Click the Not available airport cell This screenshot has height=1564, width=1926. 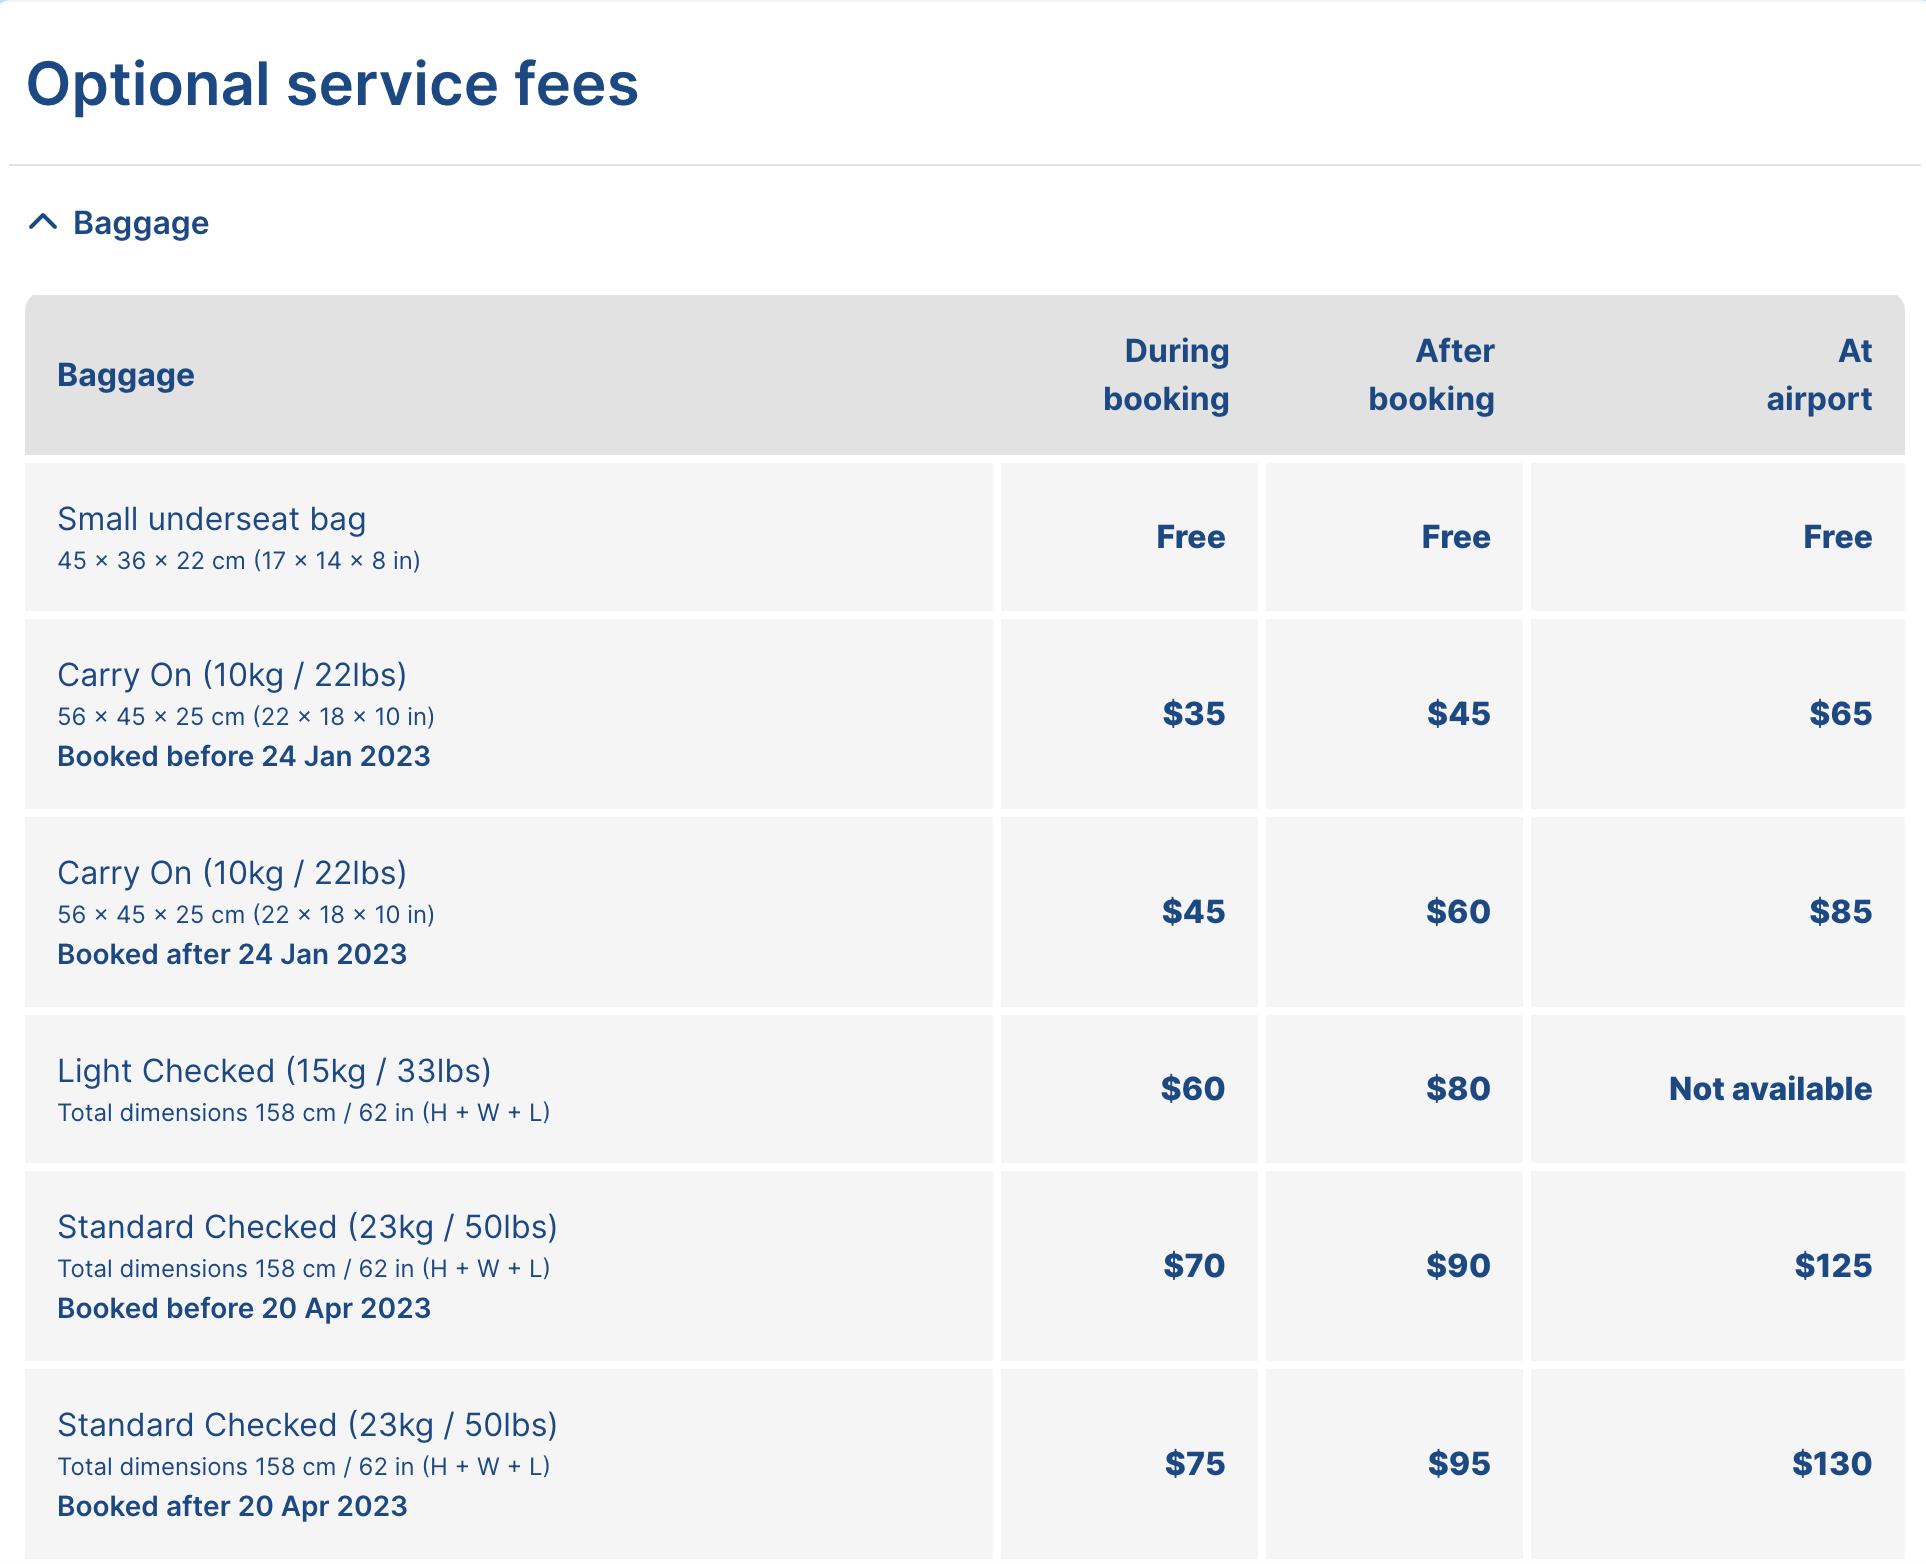[1770, 1089]
